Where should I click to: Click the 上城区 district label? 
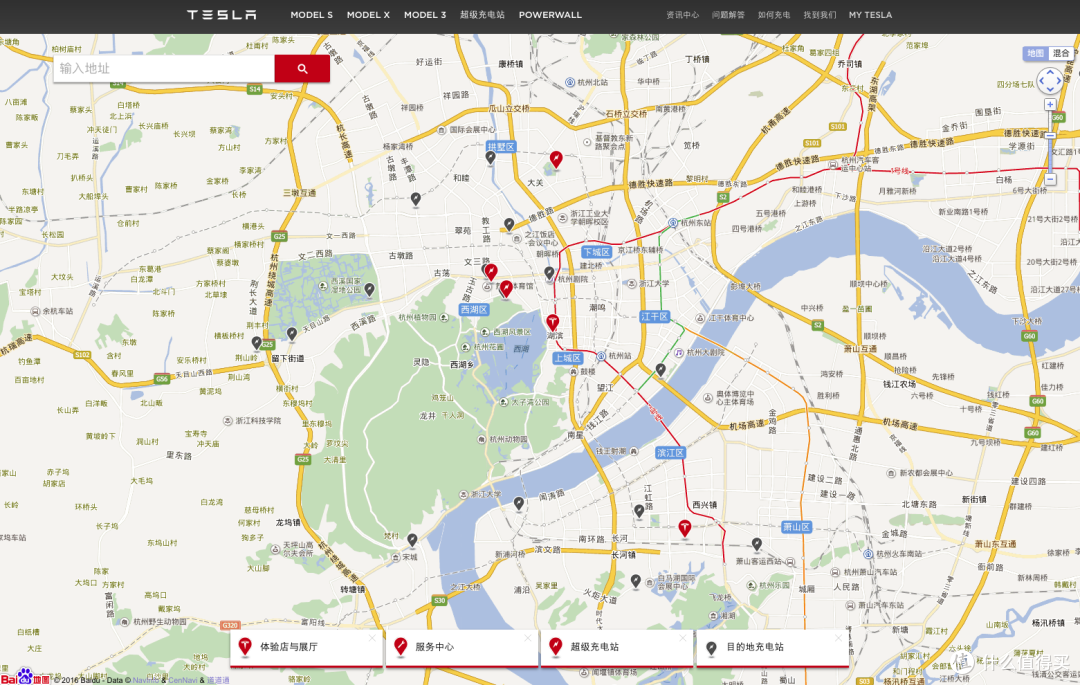pos(568,358)
